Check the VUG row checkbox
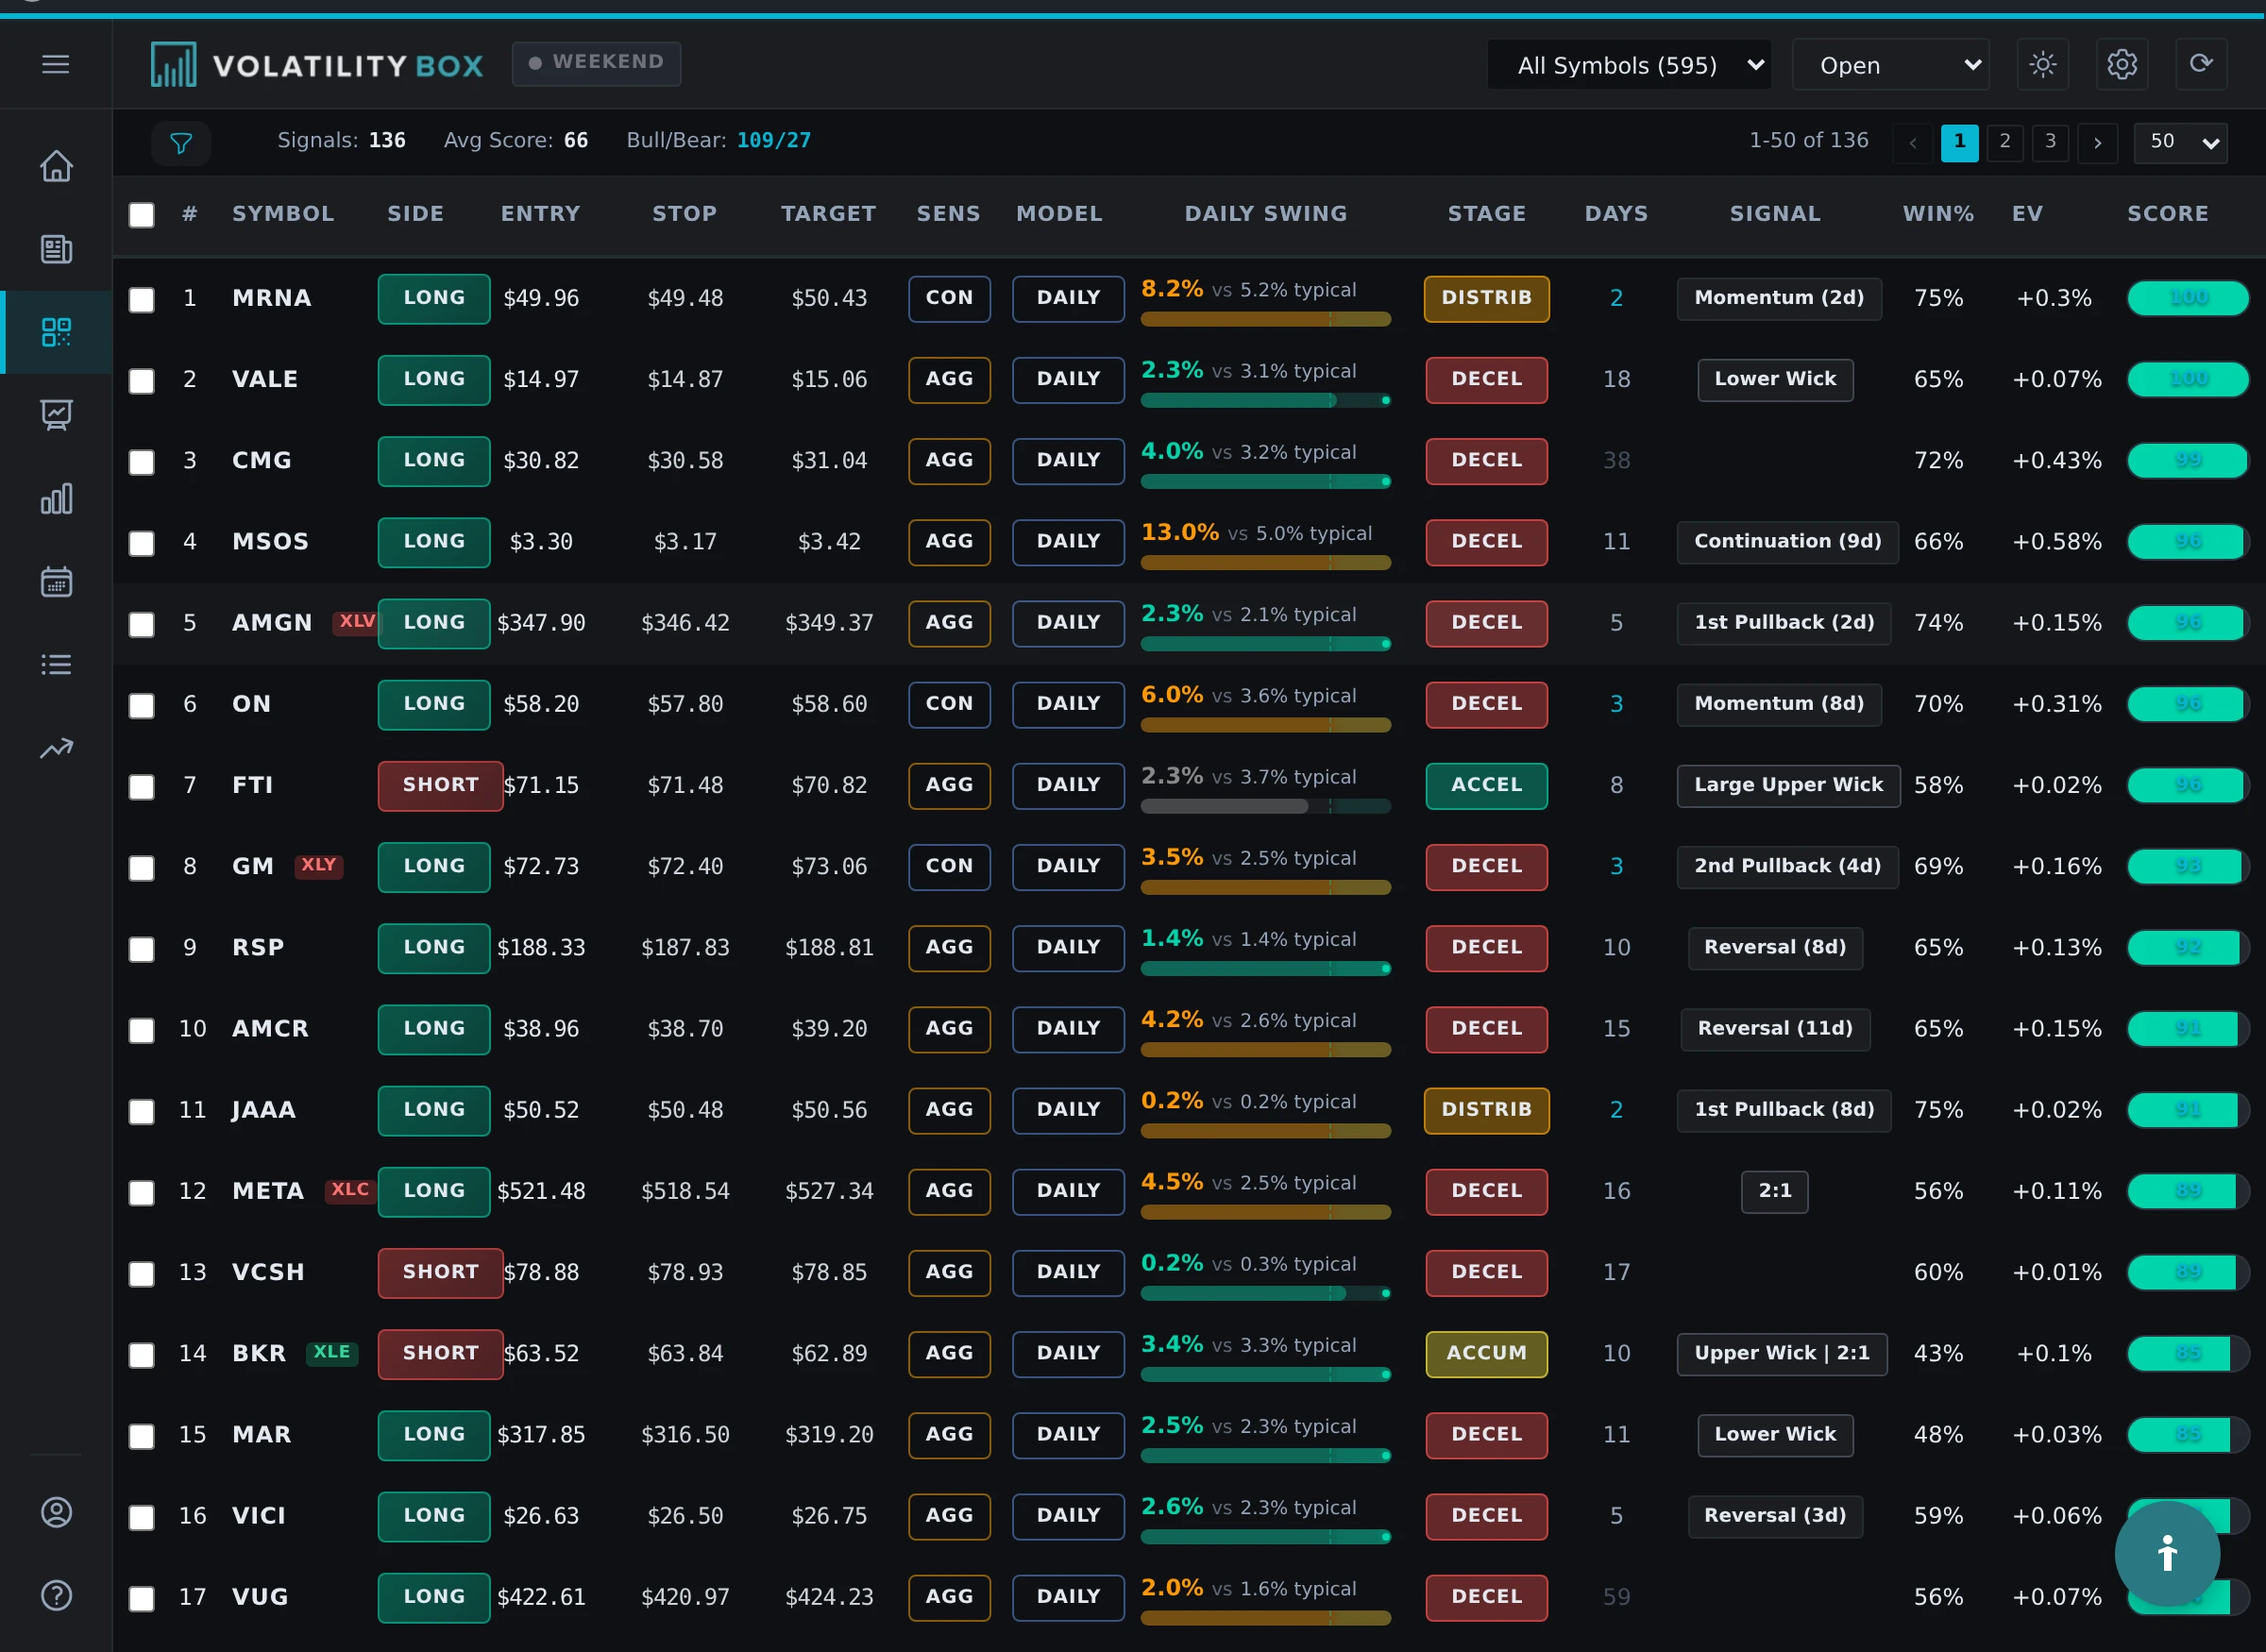The image size is (2266, 1652). pos(142,1598)
